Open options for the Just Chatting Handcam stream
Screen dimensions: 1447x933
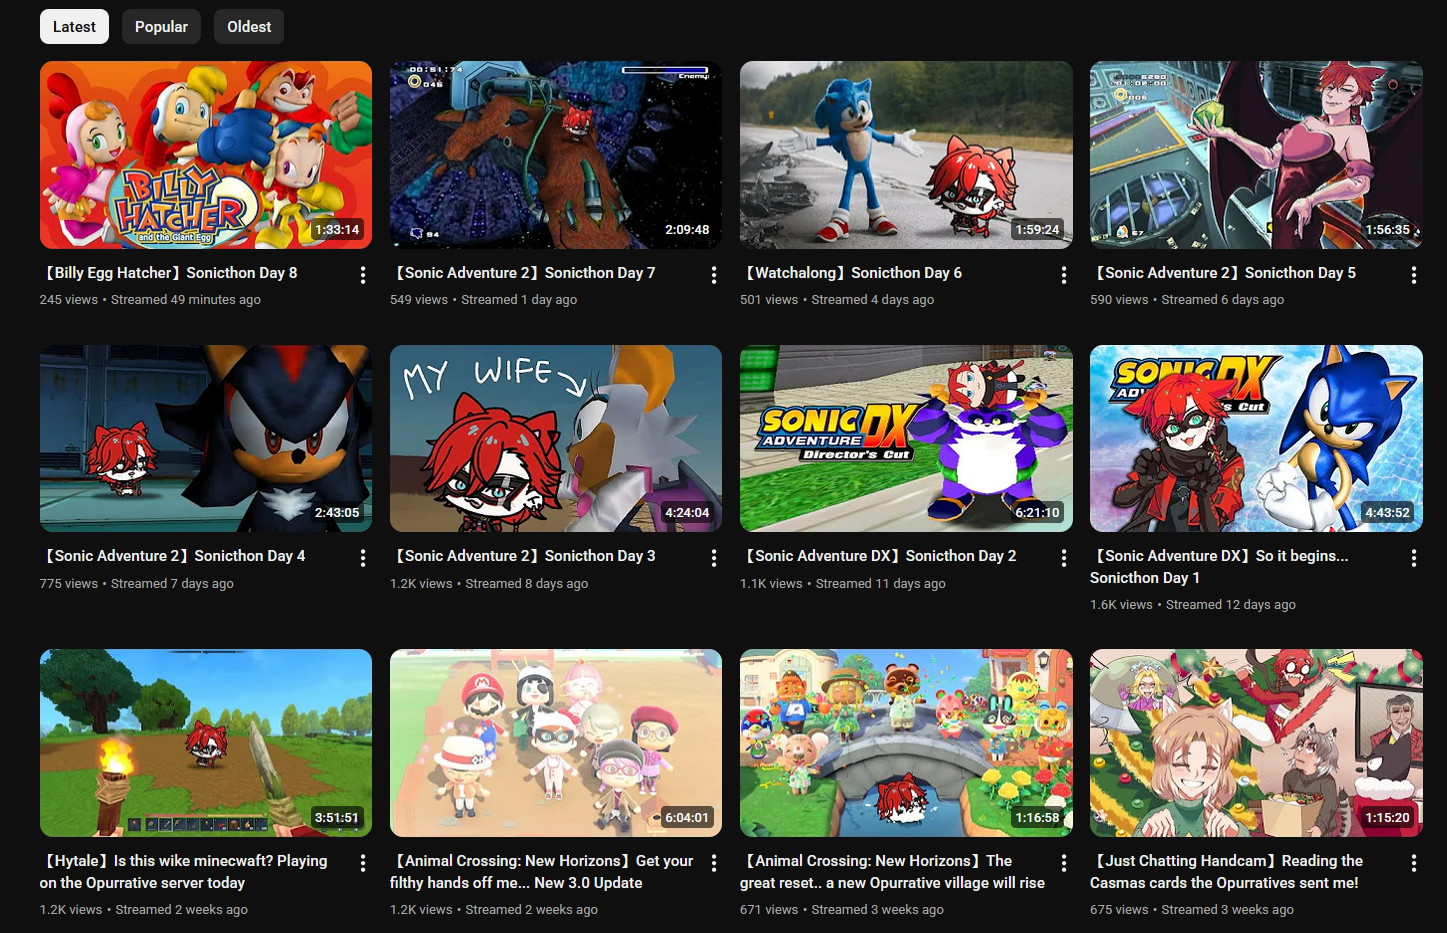coord(1413,863)
